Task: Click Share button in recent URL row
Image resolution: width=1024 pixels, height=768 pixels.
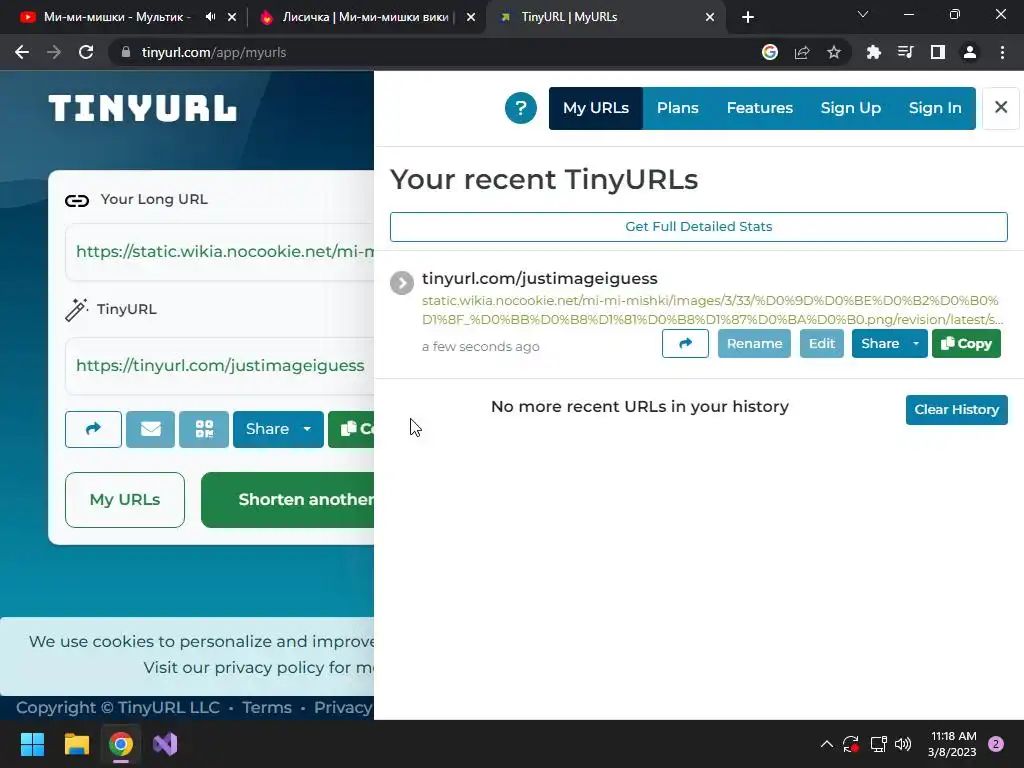Action: (880, 344)
